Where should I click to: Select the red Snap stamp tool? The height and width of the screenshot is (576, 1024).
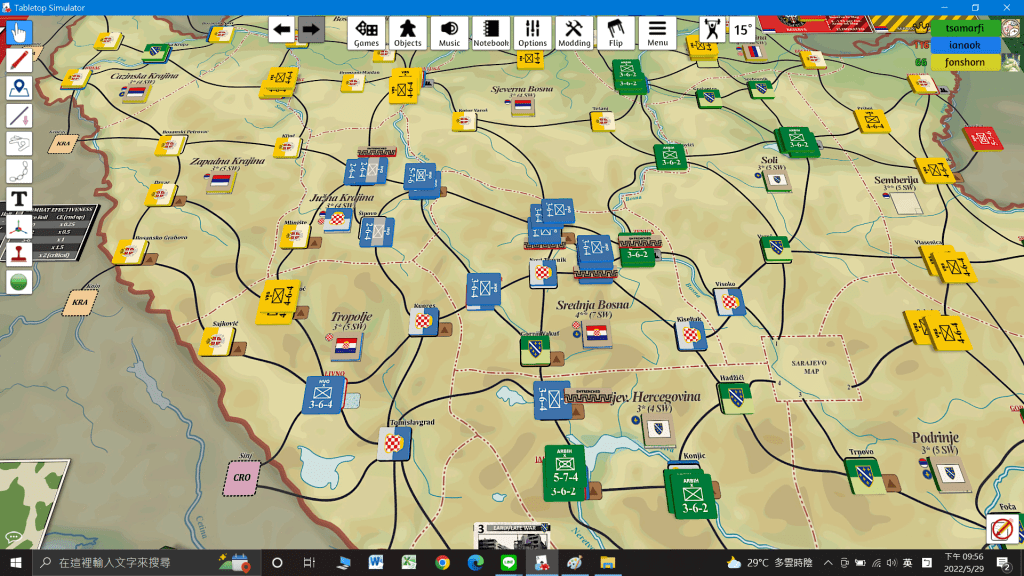pyautogui.click(x=19, y=254)
